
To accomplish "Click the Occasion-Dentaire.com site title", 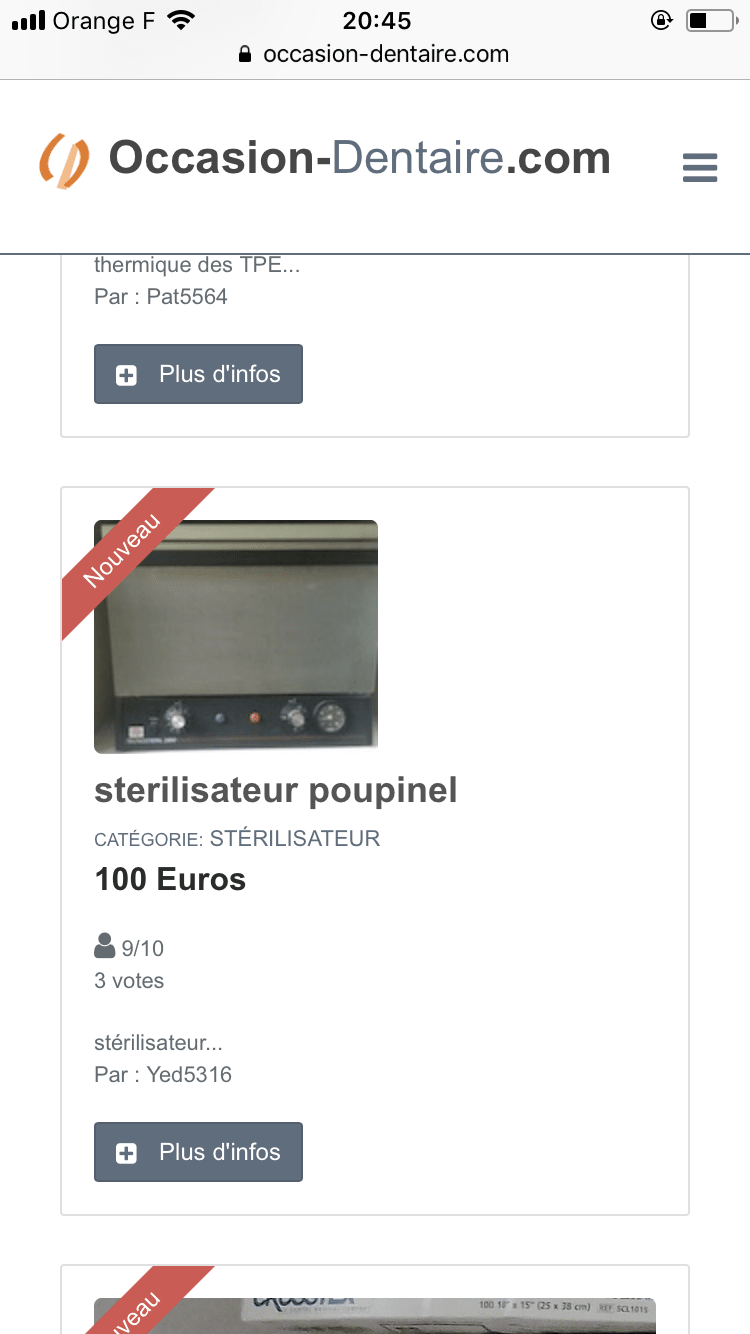I will pyautogui.click(x=359, y=158).
